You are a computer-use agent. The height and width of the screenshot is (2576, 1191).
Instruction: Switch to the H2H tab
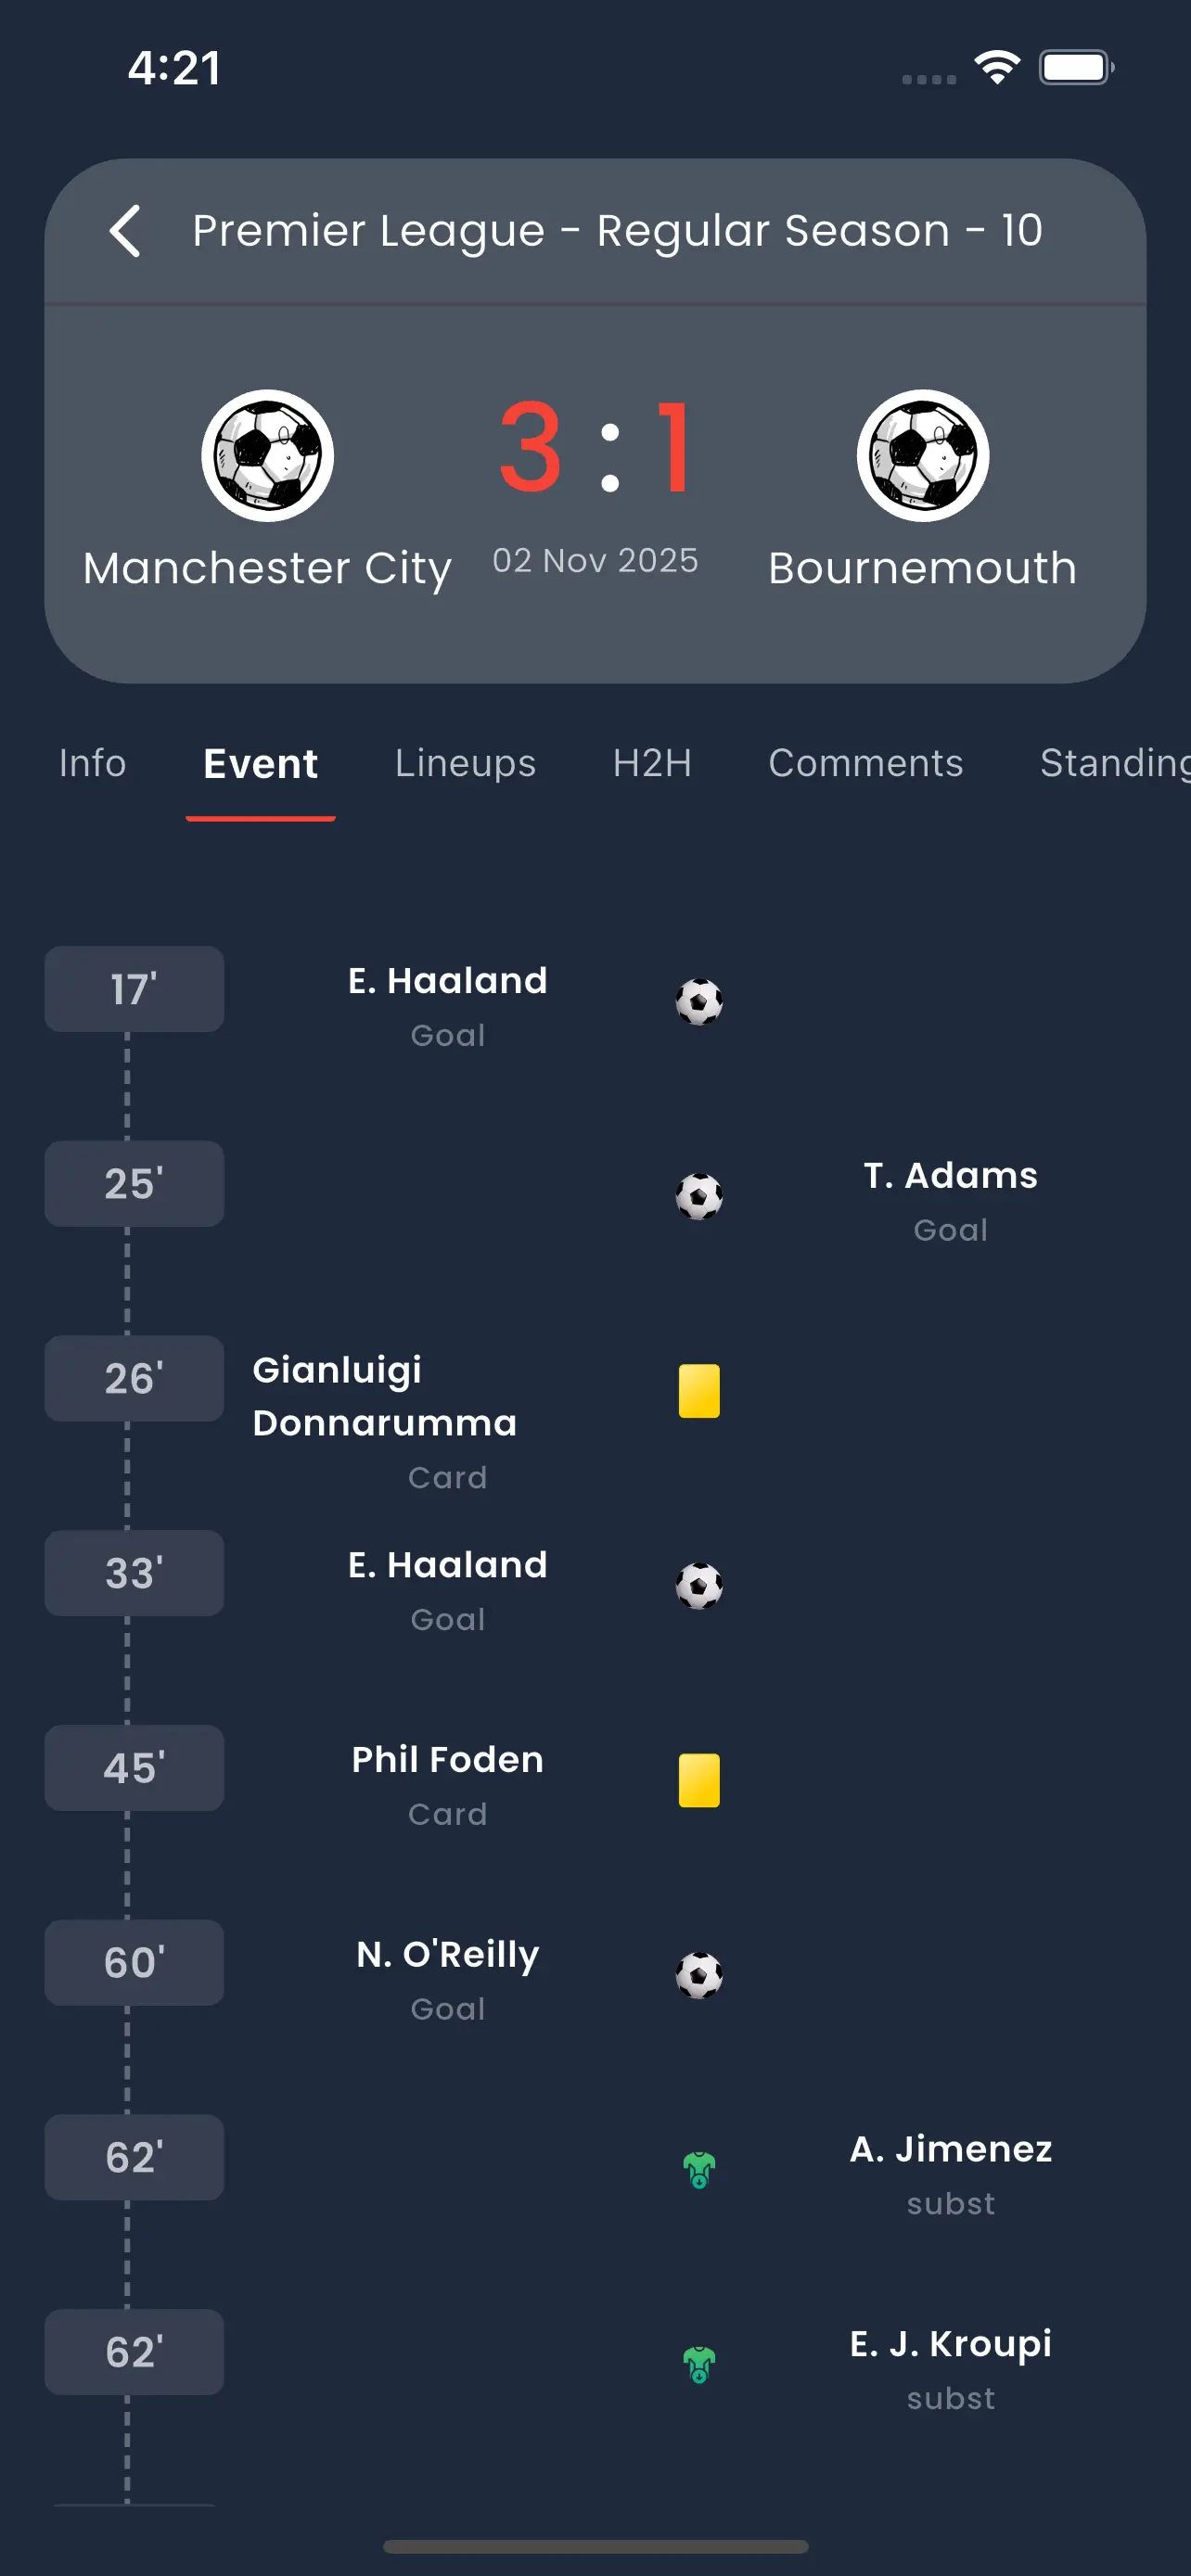click(652, 763)
